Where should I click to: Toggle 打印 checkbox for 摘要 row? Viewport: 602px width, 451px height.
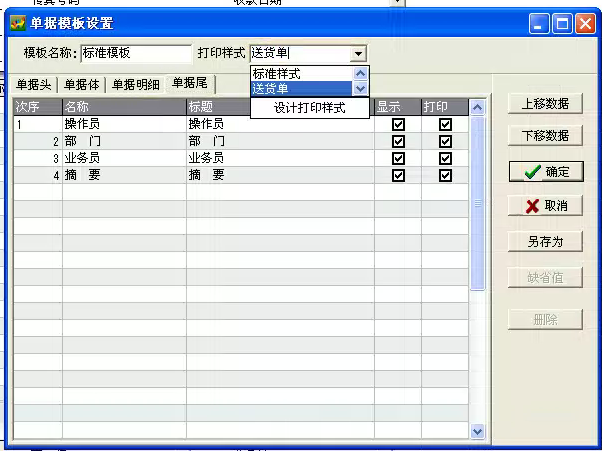[x=445, y=175]
